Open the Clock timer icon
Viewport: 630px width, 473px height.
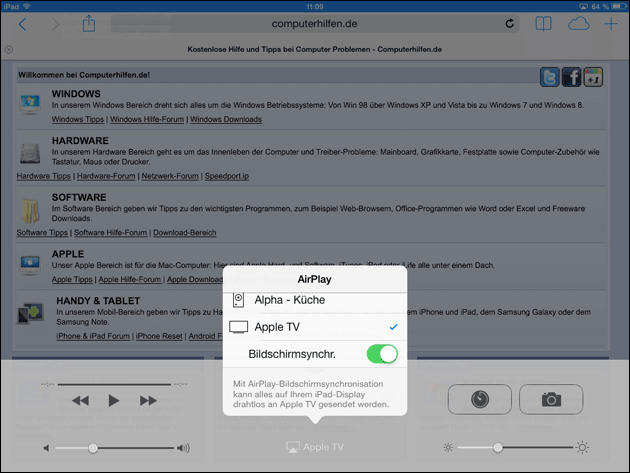point(480,399)
